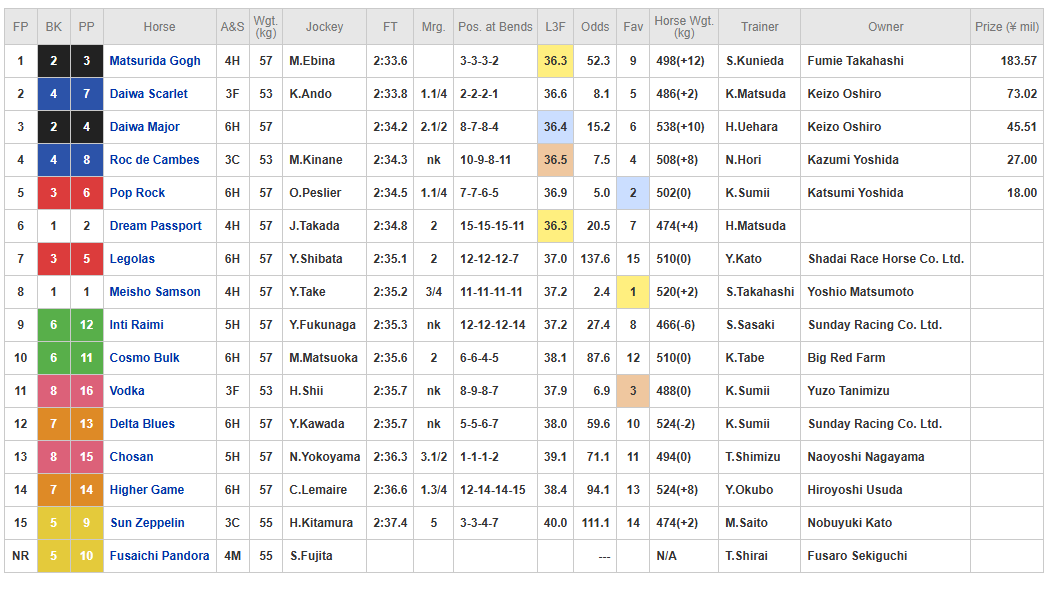The width and height of the screenshot is (1056, 591).
Task: Click the FT column header
Action: point(390,27)
